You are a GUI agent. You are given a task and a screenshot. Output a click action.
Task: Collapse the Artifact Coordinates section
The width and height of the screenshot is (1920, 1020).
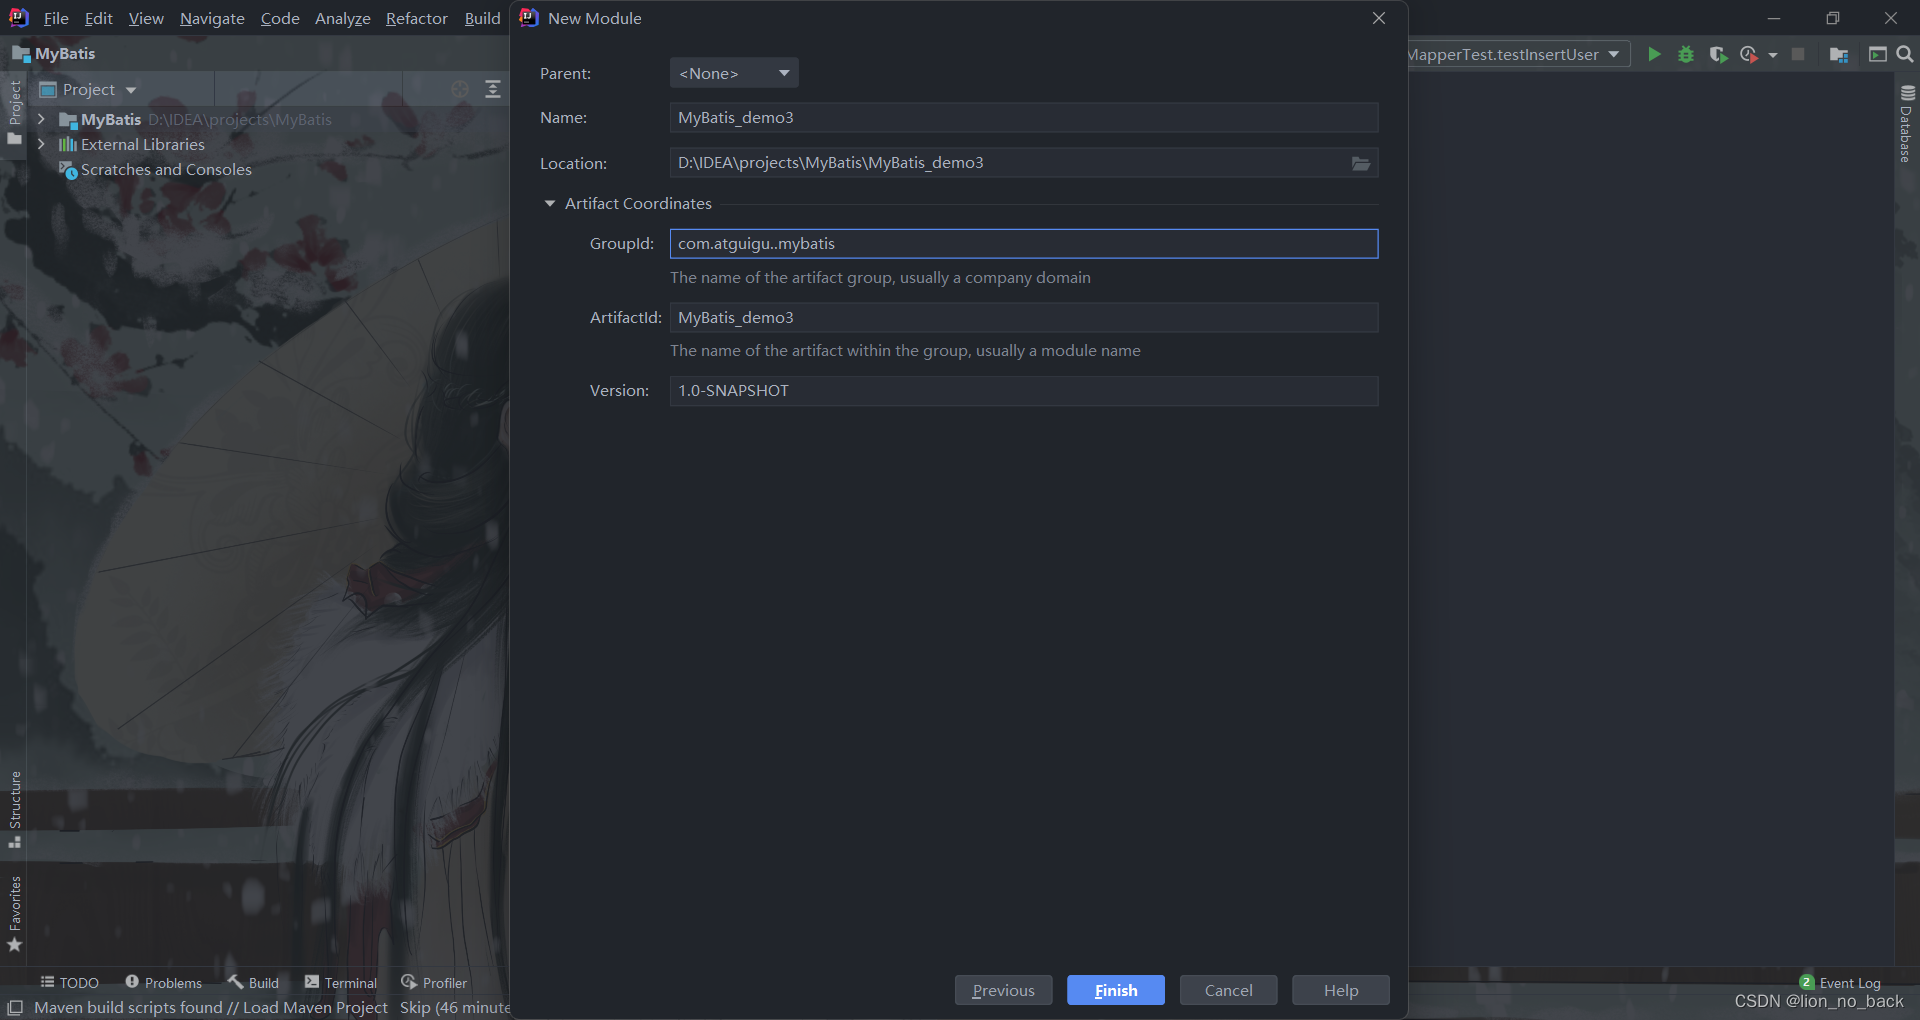pos(549,203)
